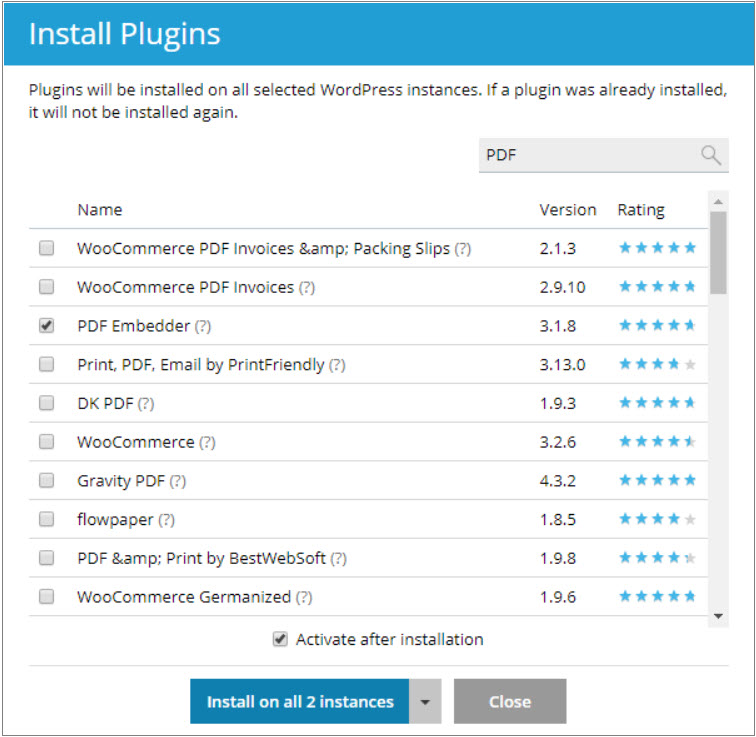Open help (?) for PDF Embedder

click(203, 326)
